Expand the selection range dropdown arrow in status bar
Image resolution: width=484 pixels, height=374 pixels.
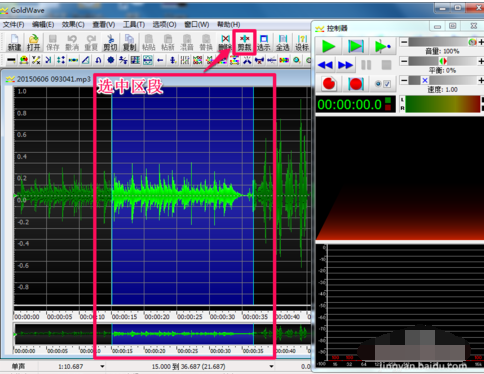271,366
